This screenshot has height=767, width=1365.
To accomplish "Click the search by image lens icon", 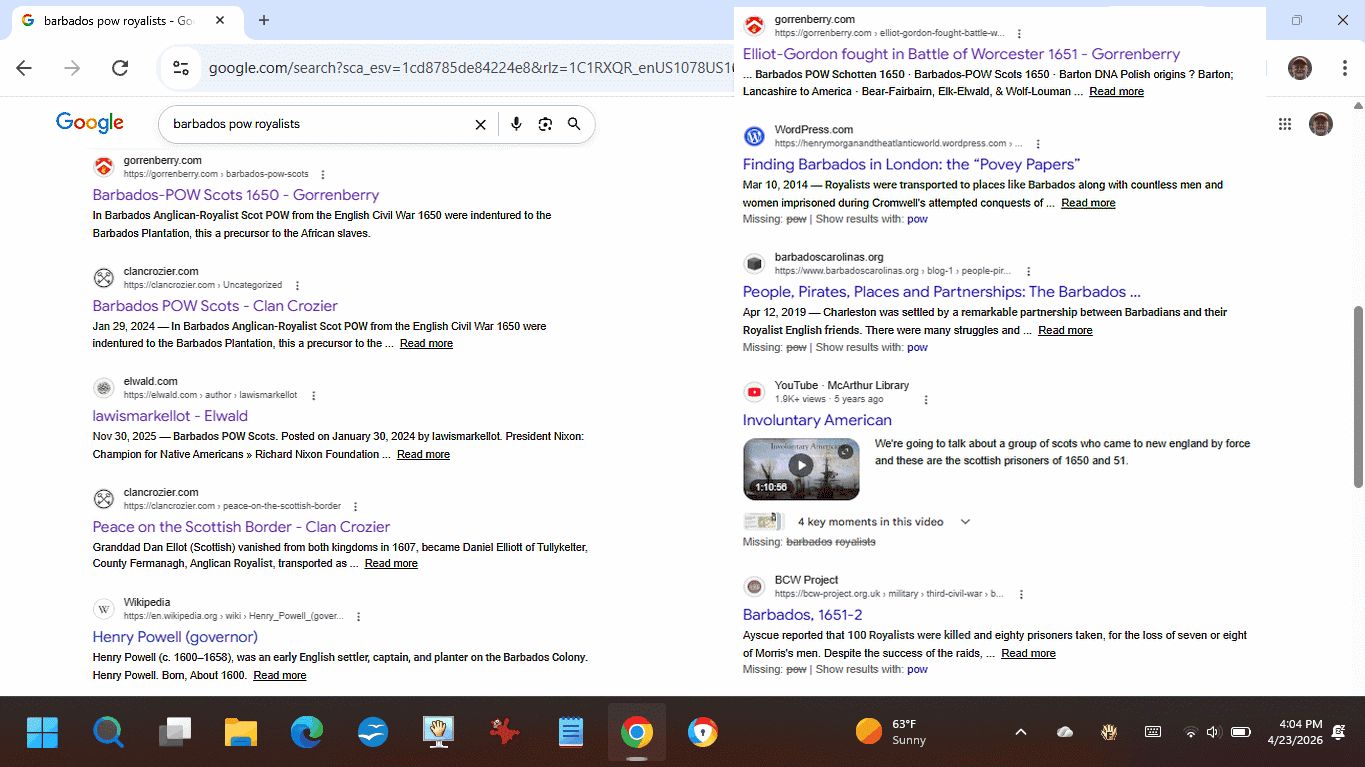I will tap(545, 124).
